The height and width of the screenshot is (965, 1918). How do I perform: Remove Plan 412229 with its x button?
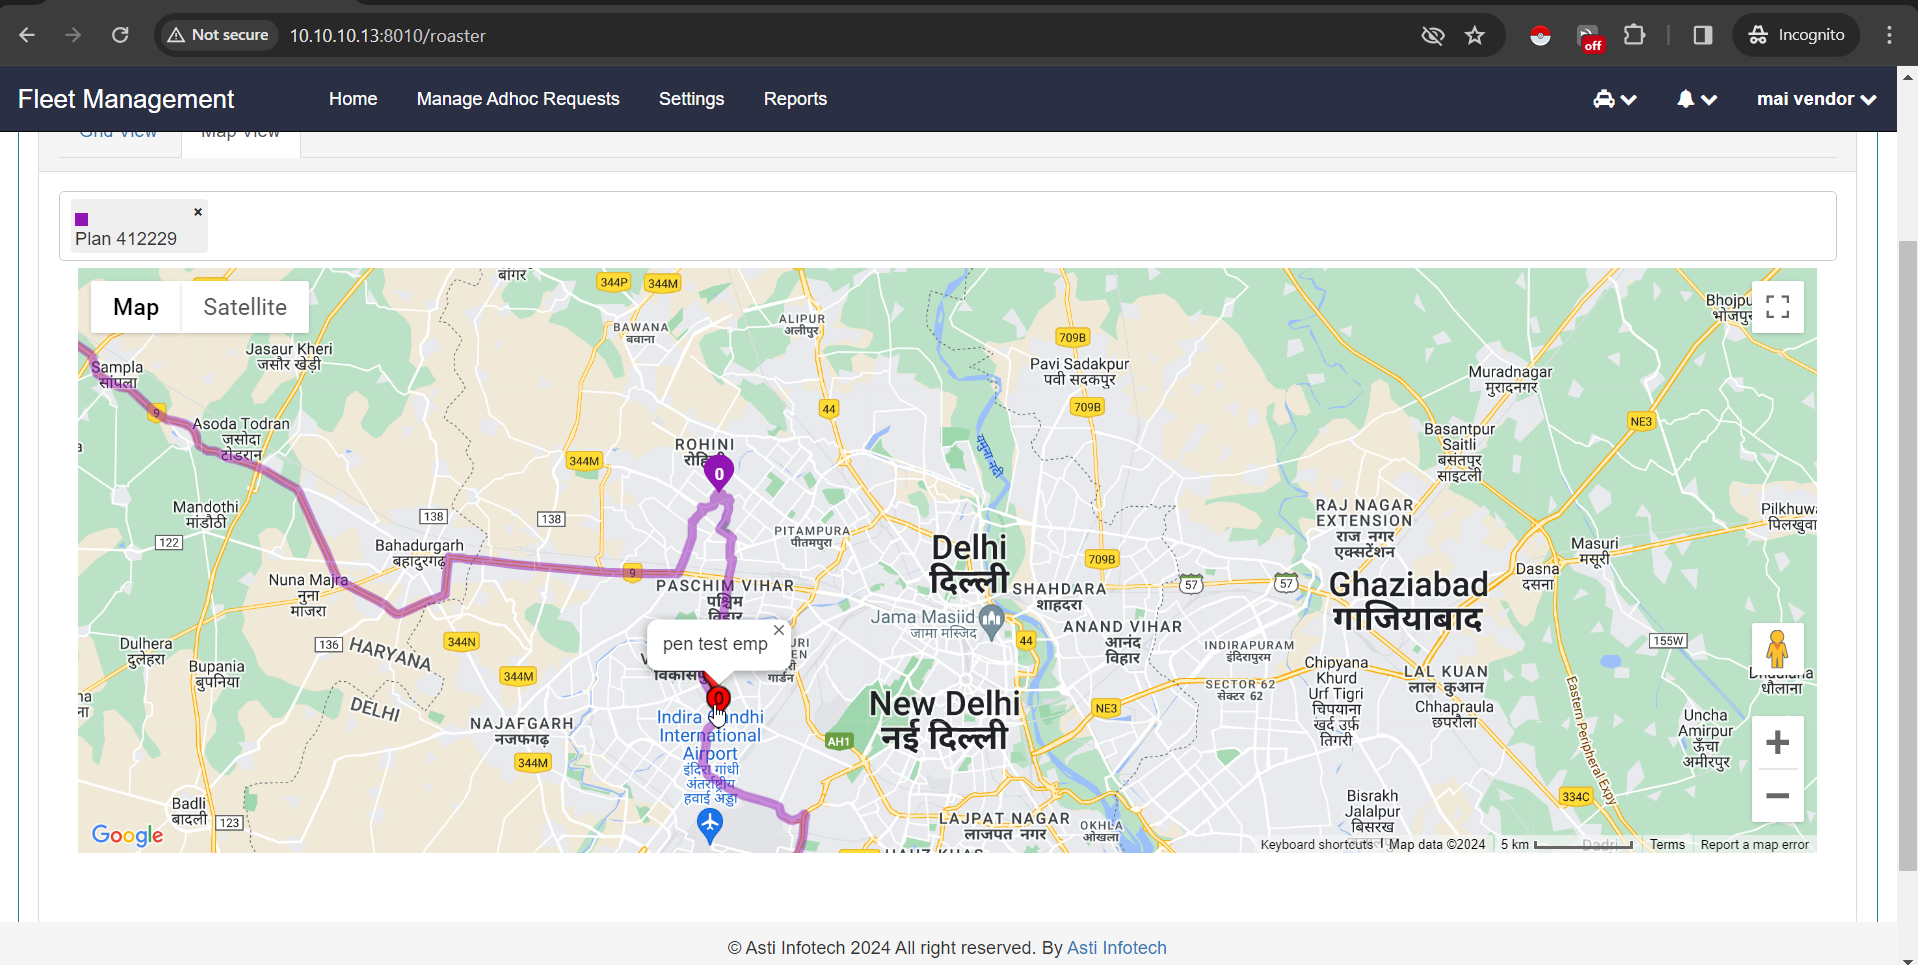click(198, 212)
